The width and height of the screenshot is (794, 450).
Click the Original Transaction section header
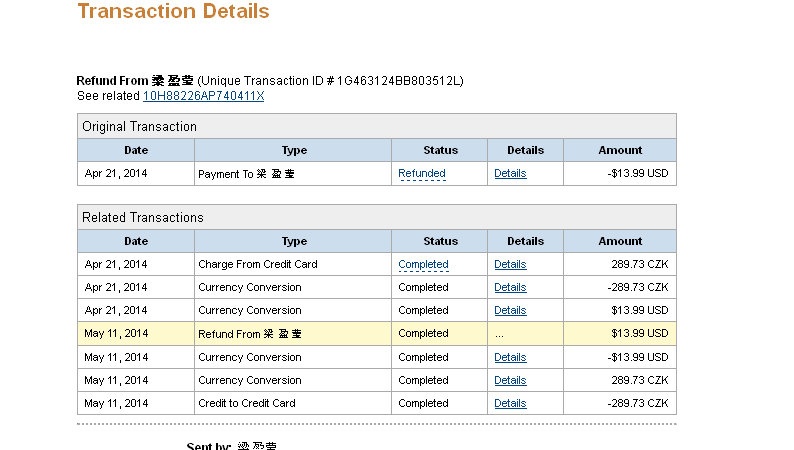[139, 127]
